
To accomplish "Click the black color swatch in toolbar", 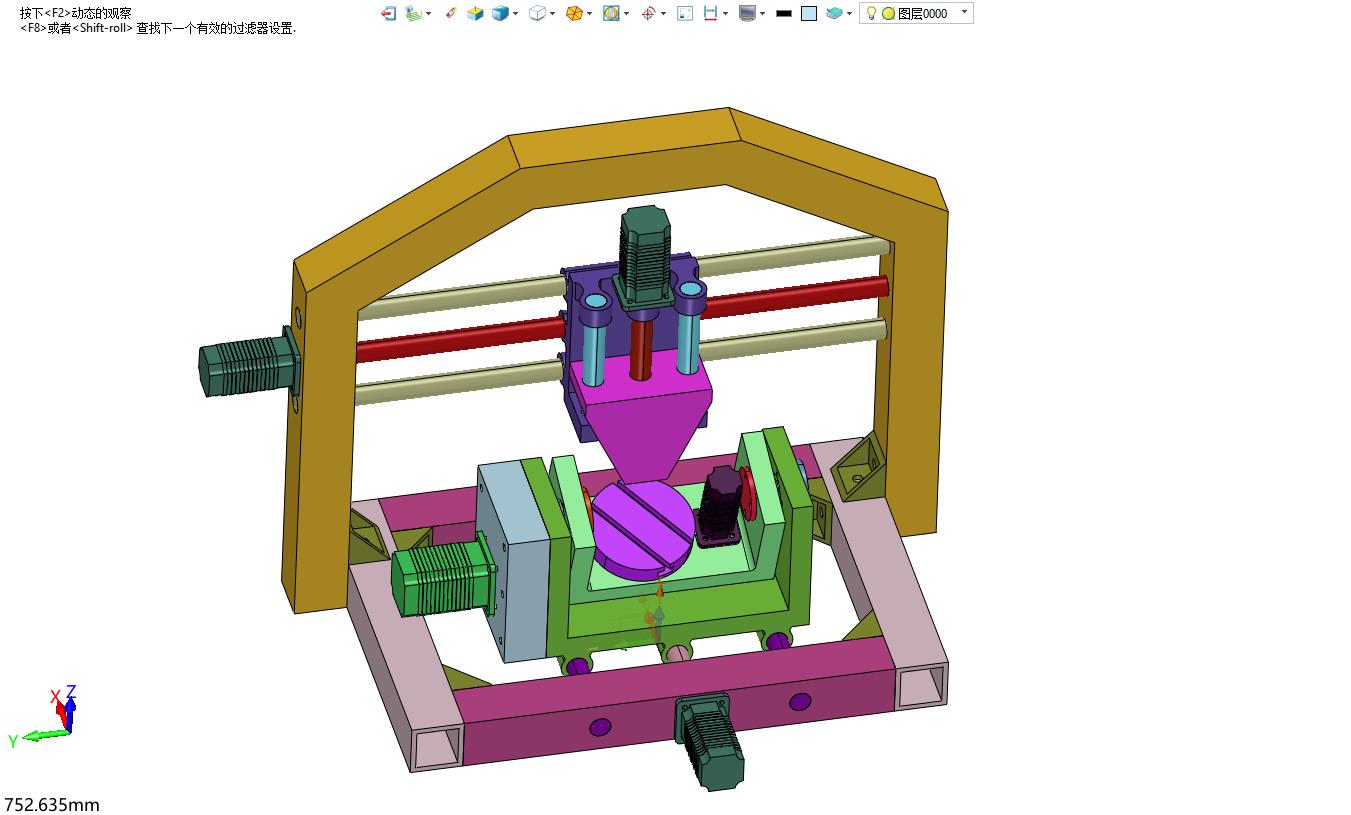I will [784, 14].
